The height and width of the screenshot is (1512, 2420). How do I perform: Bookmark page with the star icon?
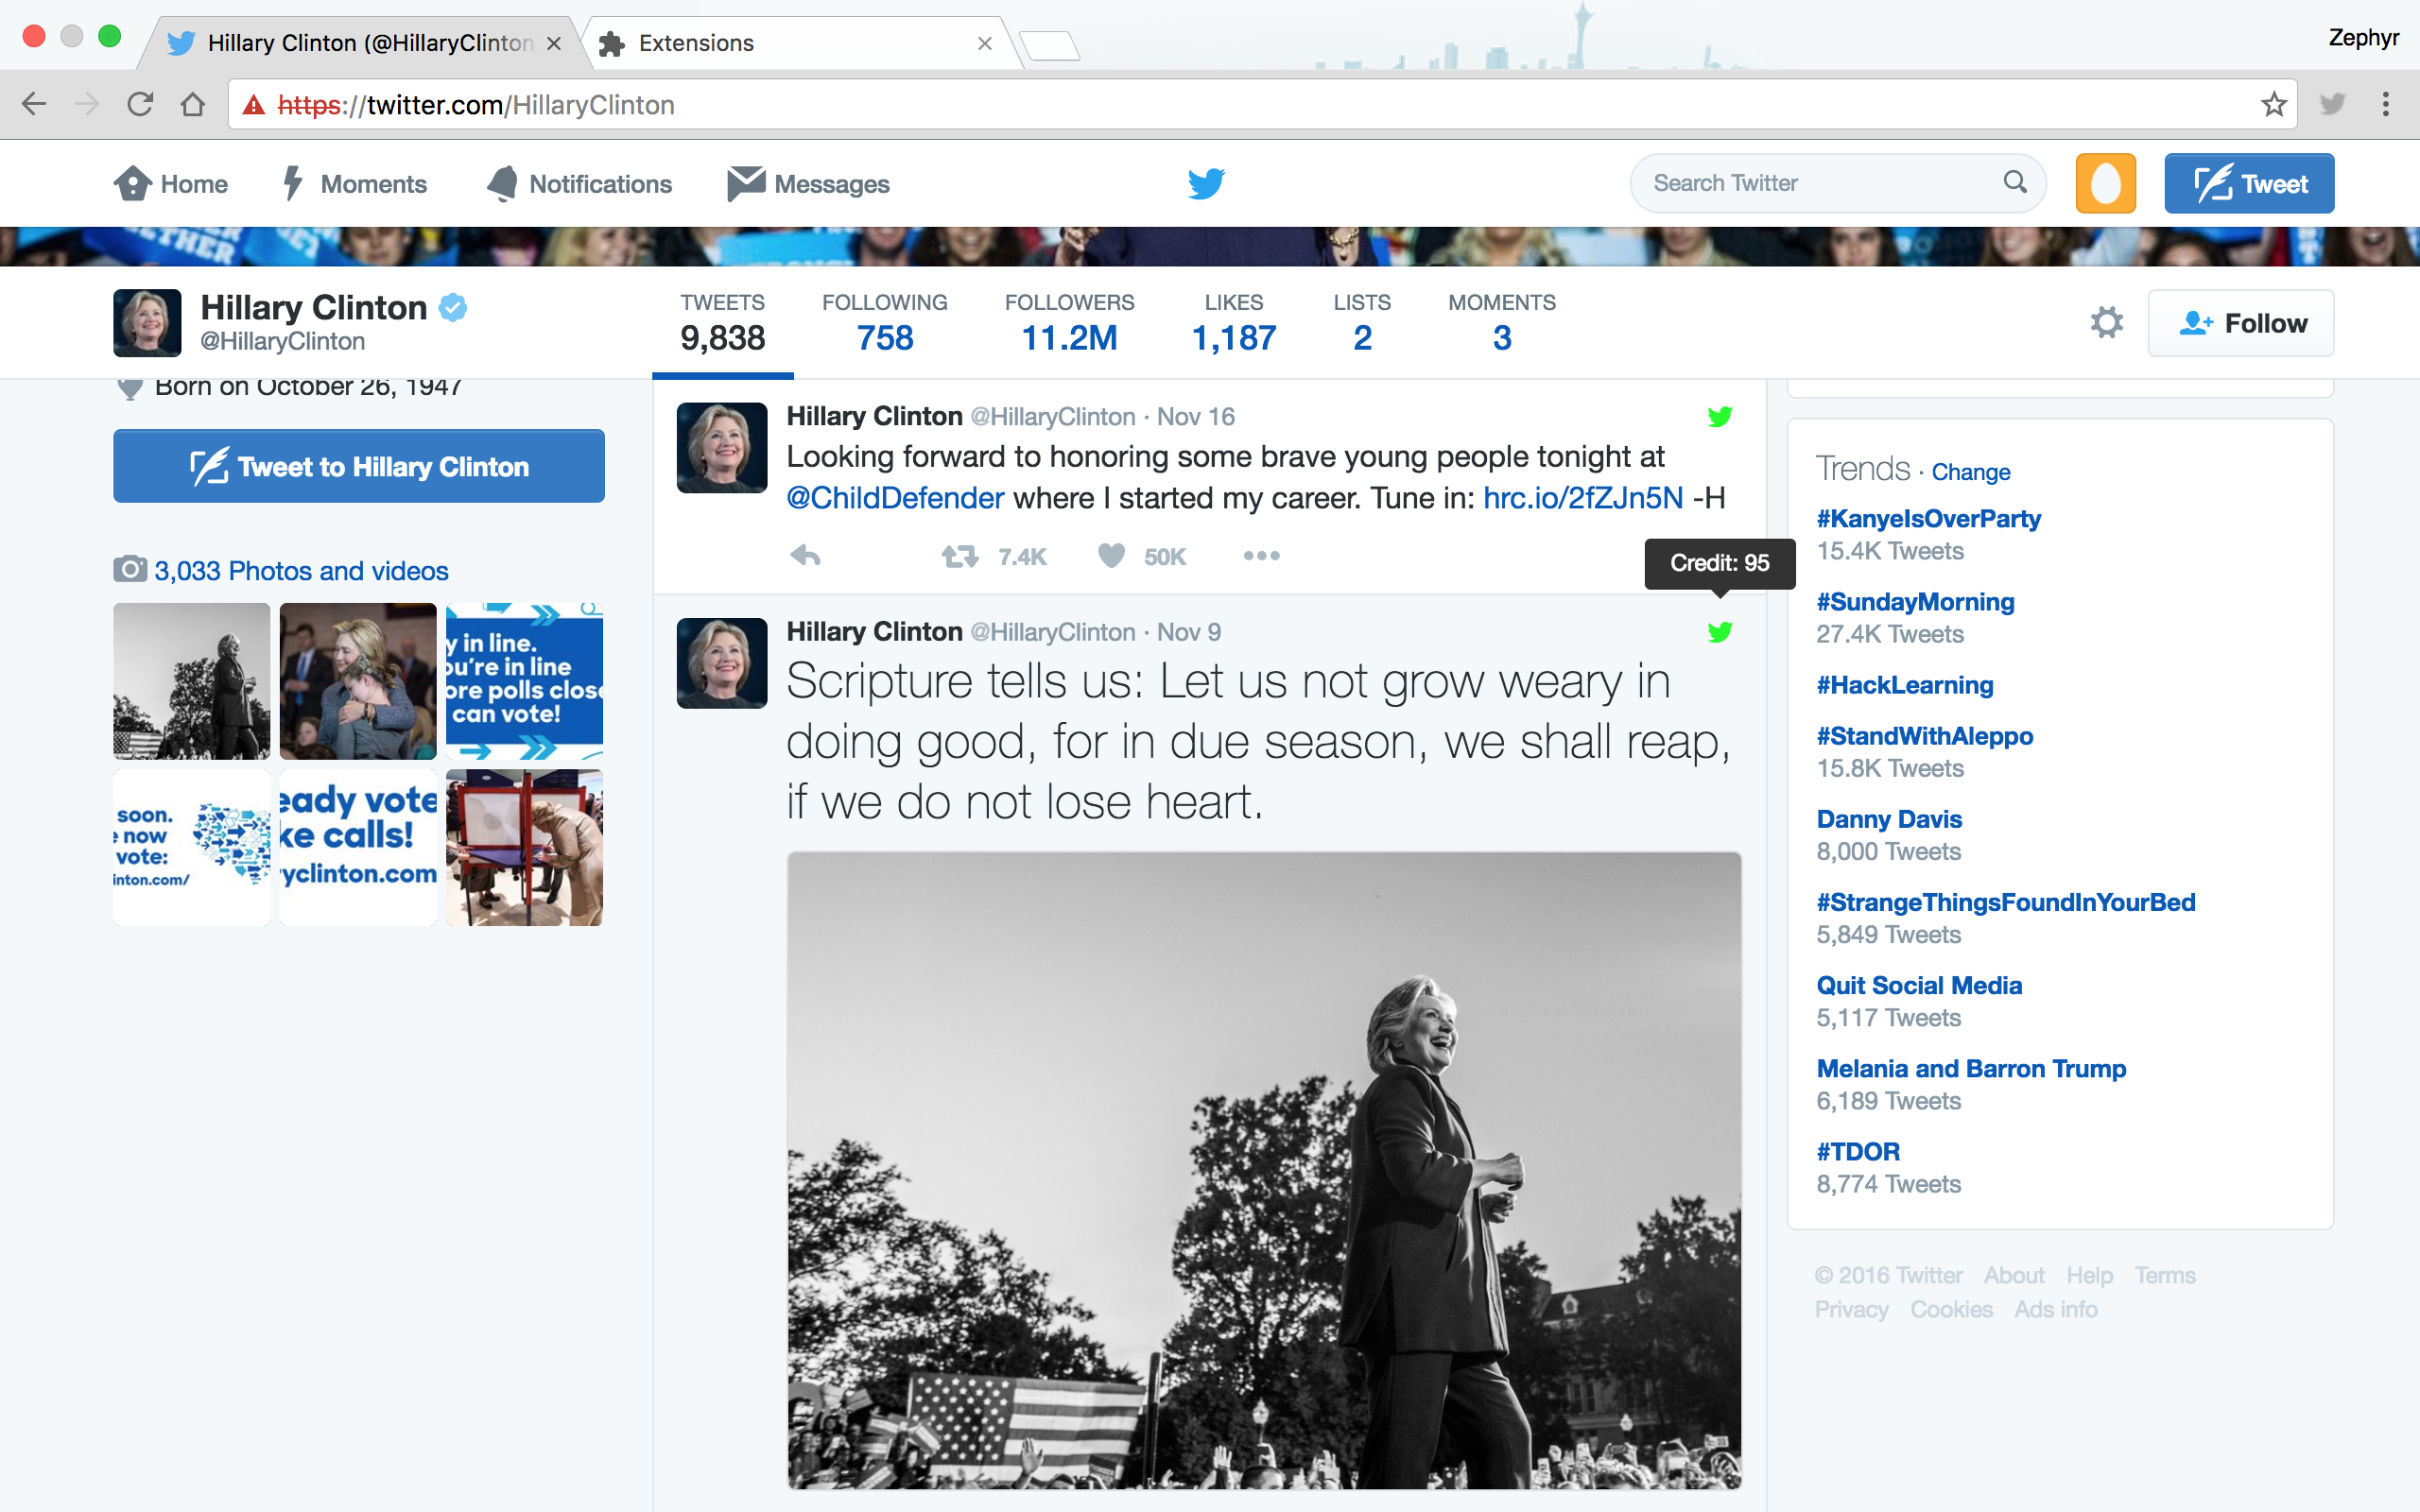2273,105
